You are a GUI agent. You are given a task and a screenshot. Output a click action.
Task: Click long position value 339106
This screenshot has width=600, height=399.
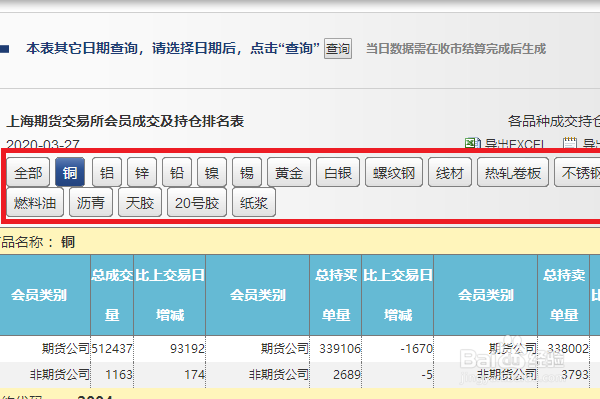340,349
